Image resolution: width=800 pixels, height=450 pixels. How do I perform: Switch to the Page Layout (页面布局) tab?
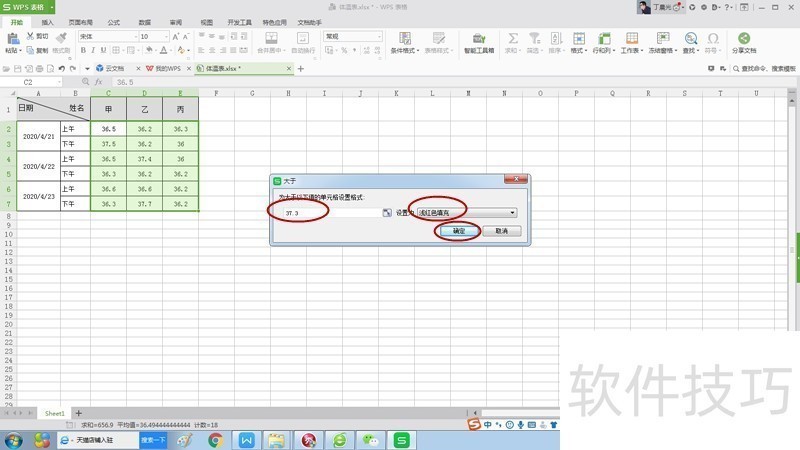pos(81,22)
